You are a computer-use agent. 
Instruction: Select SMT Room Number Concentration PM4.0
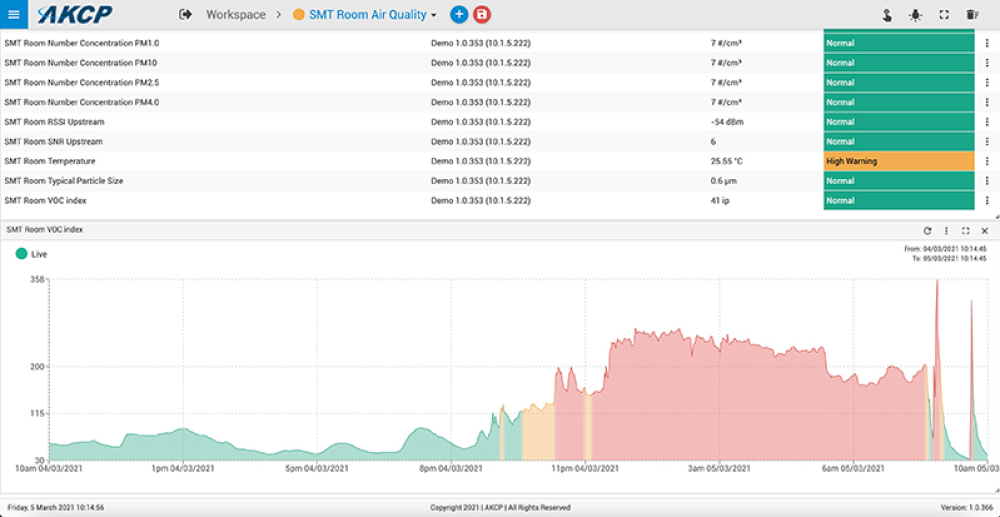pos(82,102)
